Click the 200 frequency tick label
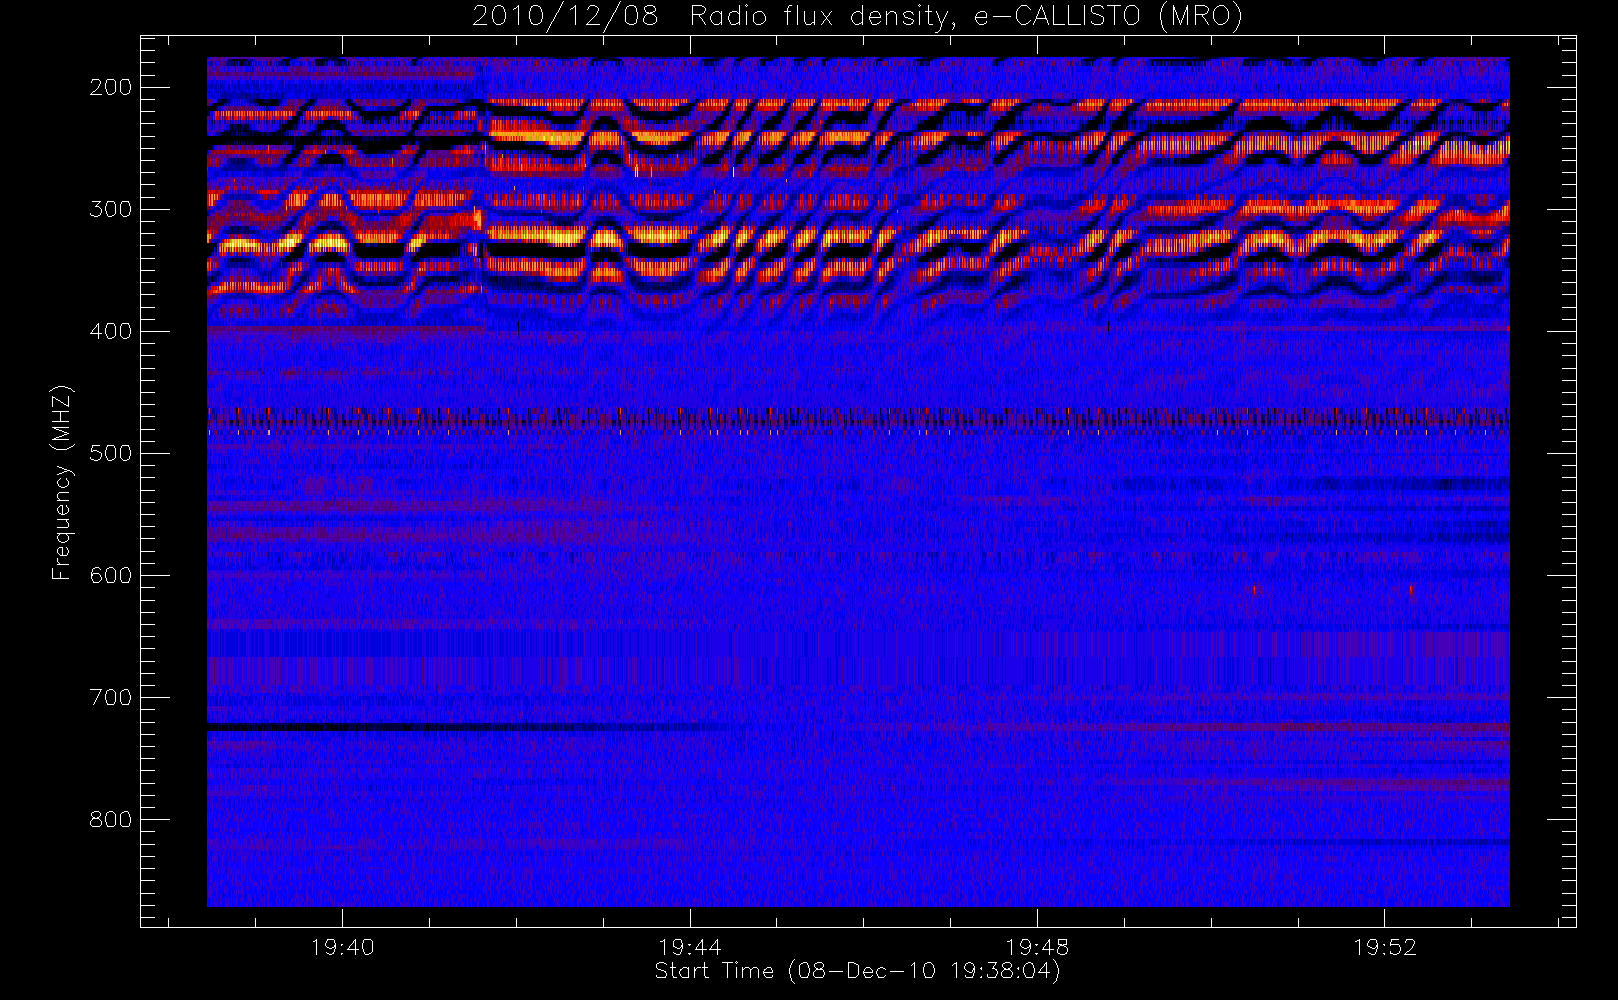Screen dimensions: 1618x1000 click(x=111, y=87)
